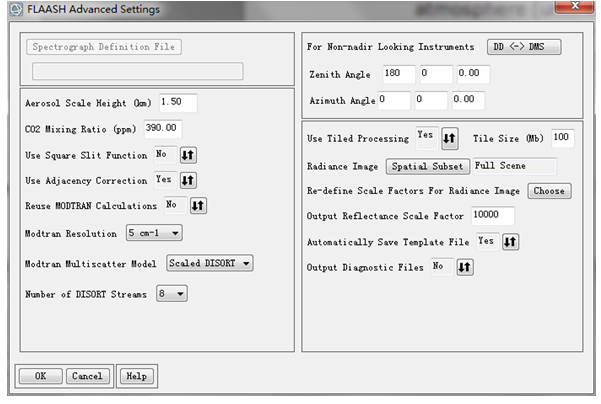Open the Help button
Screen dimensions: 601x404
click(137, 376)
